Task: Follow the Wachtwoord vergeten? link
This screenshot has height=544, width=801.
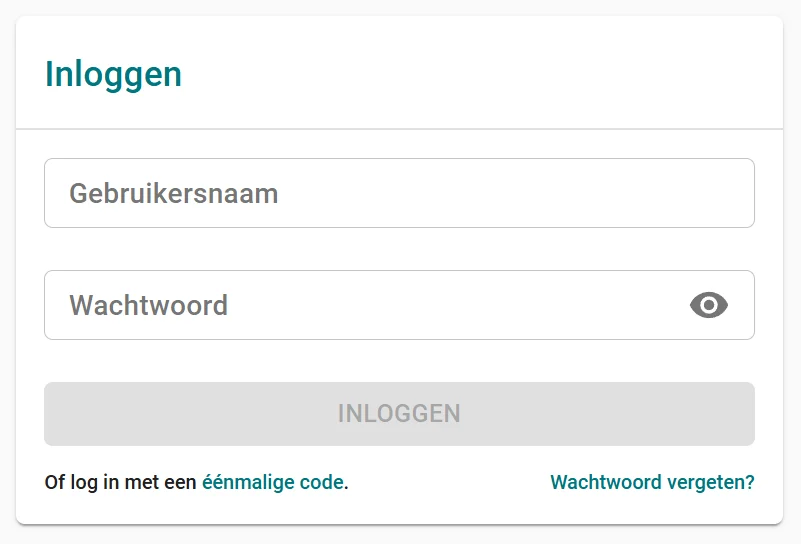Action: (652, 482)
